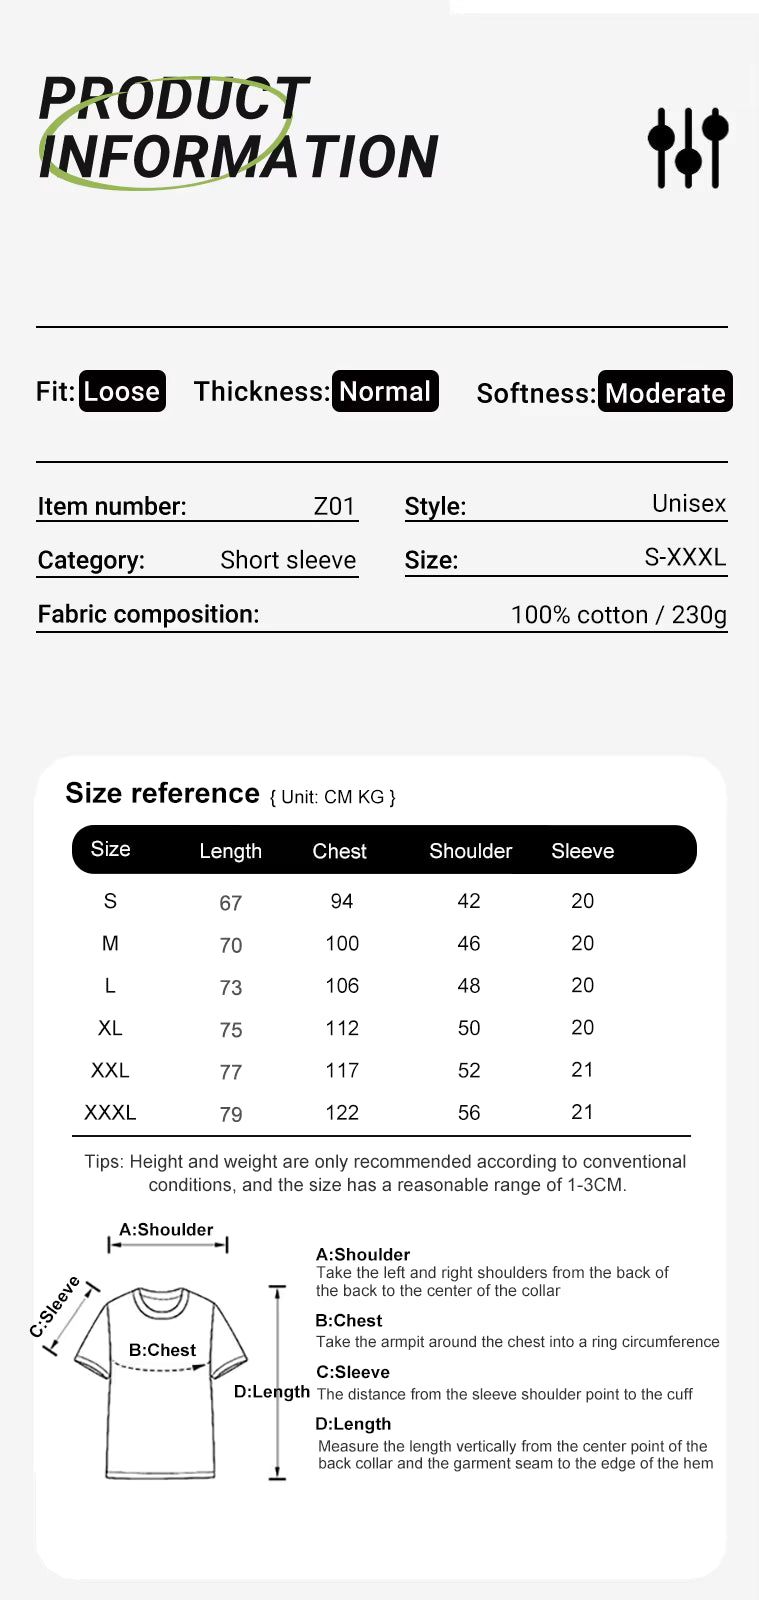Select the Loose fit badge
759x1600 pixels.
122,391
